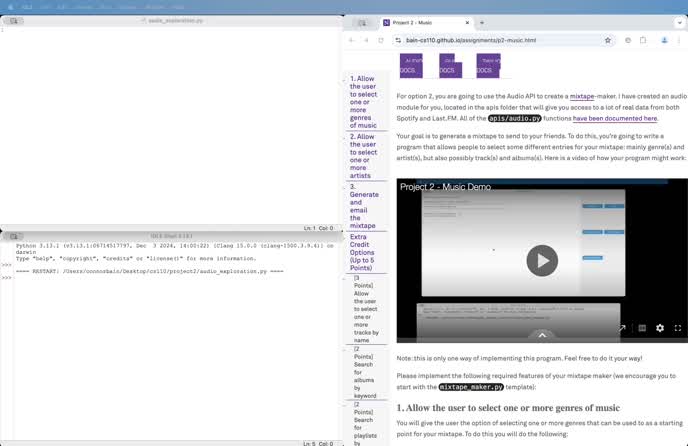This screenshot has height=446, width=688.
Task: Expand the upward chevron at the video bottom
Action: (542, 335)
